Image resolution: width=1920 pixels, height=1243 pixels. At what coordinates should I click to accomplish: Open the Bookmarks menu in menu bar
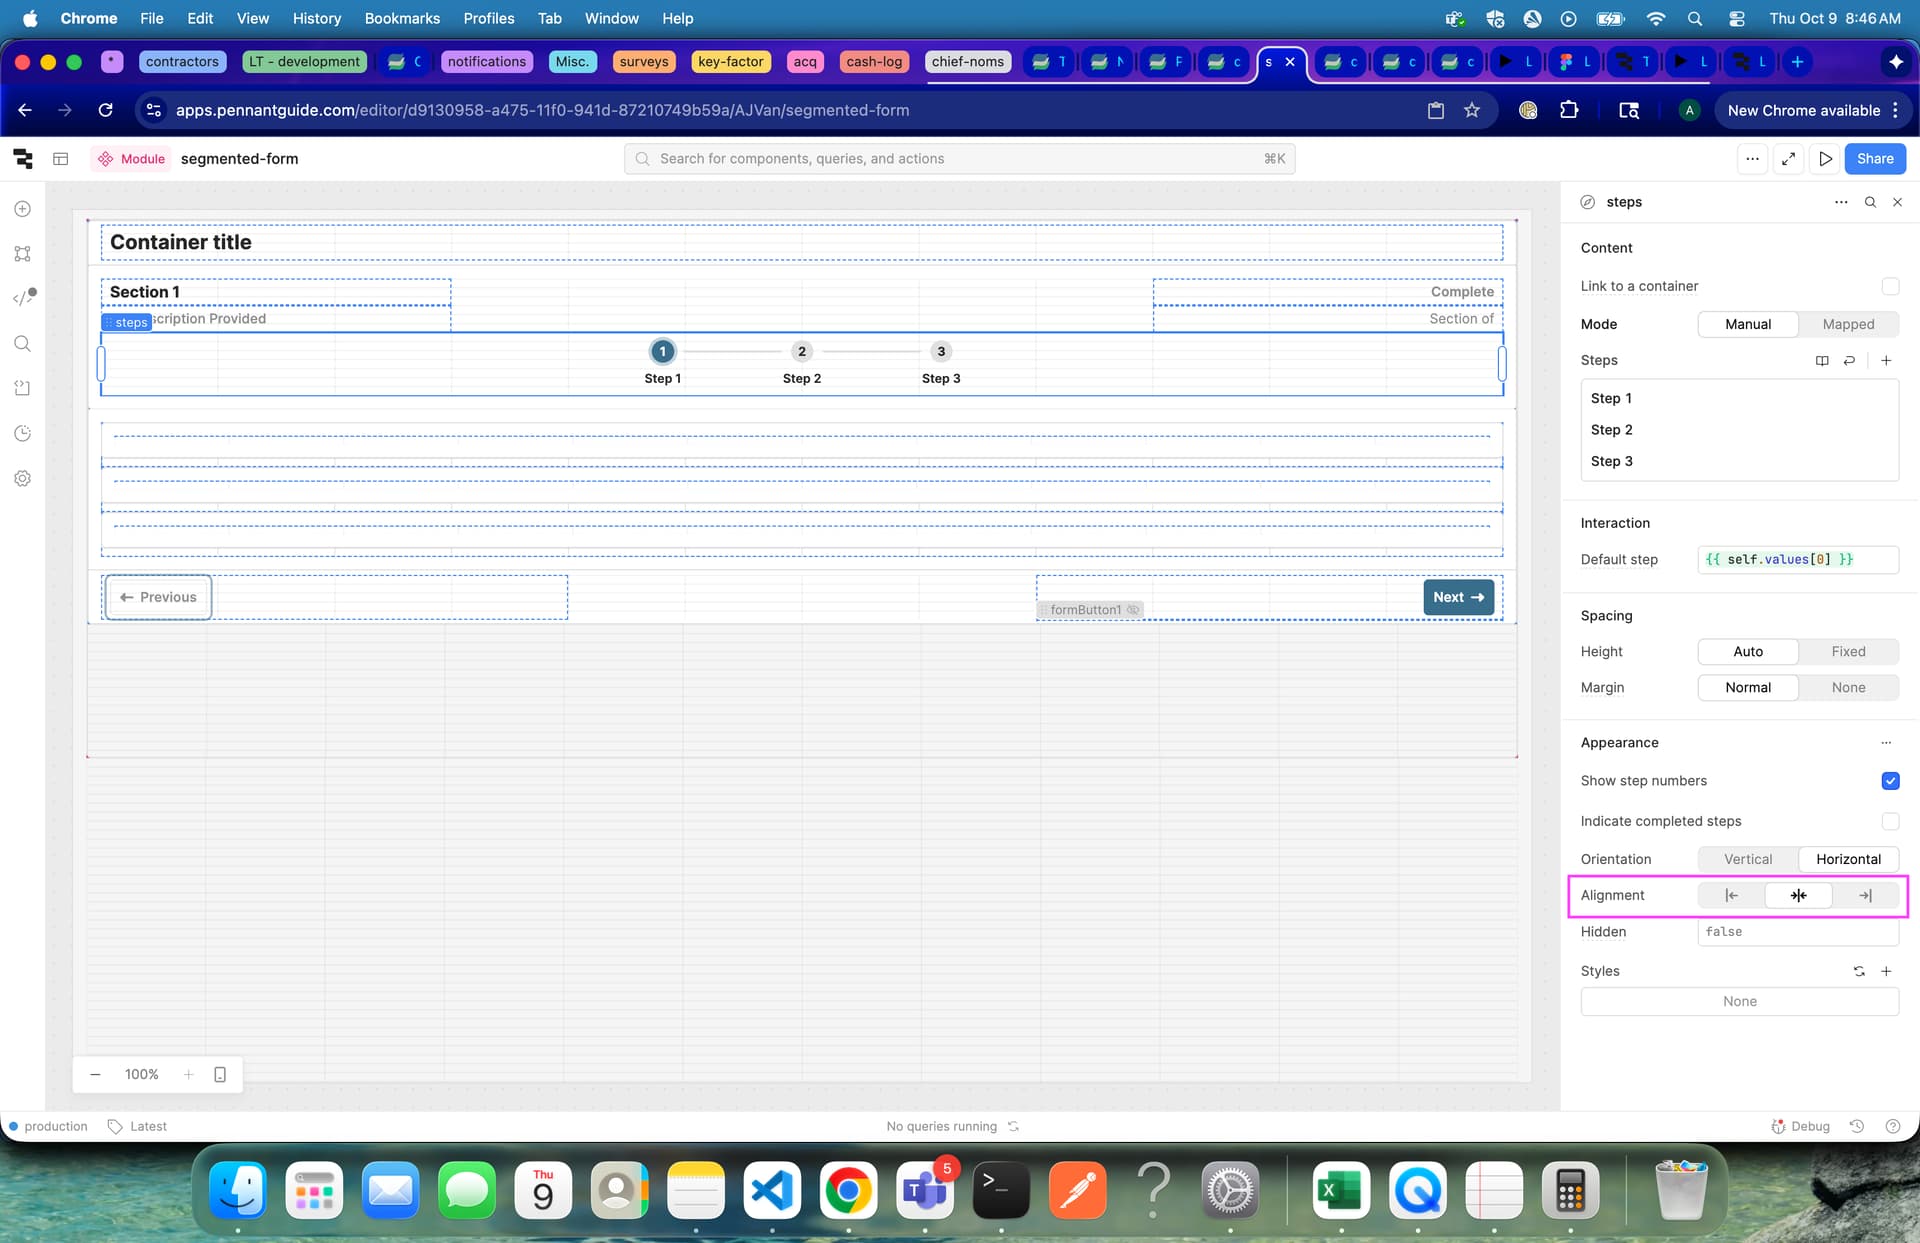402,18
